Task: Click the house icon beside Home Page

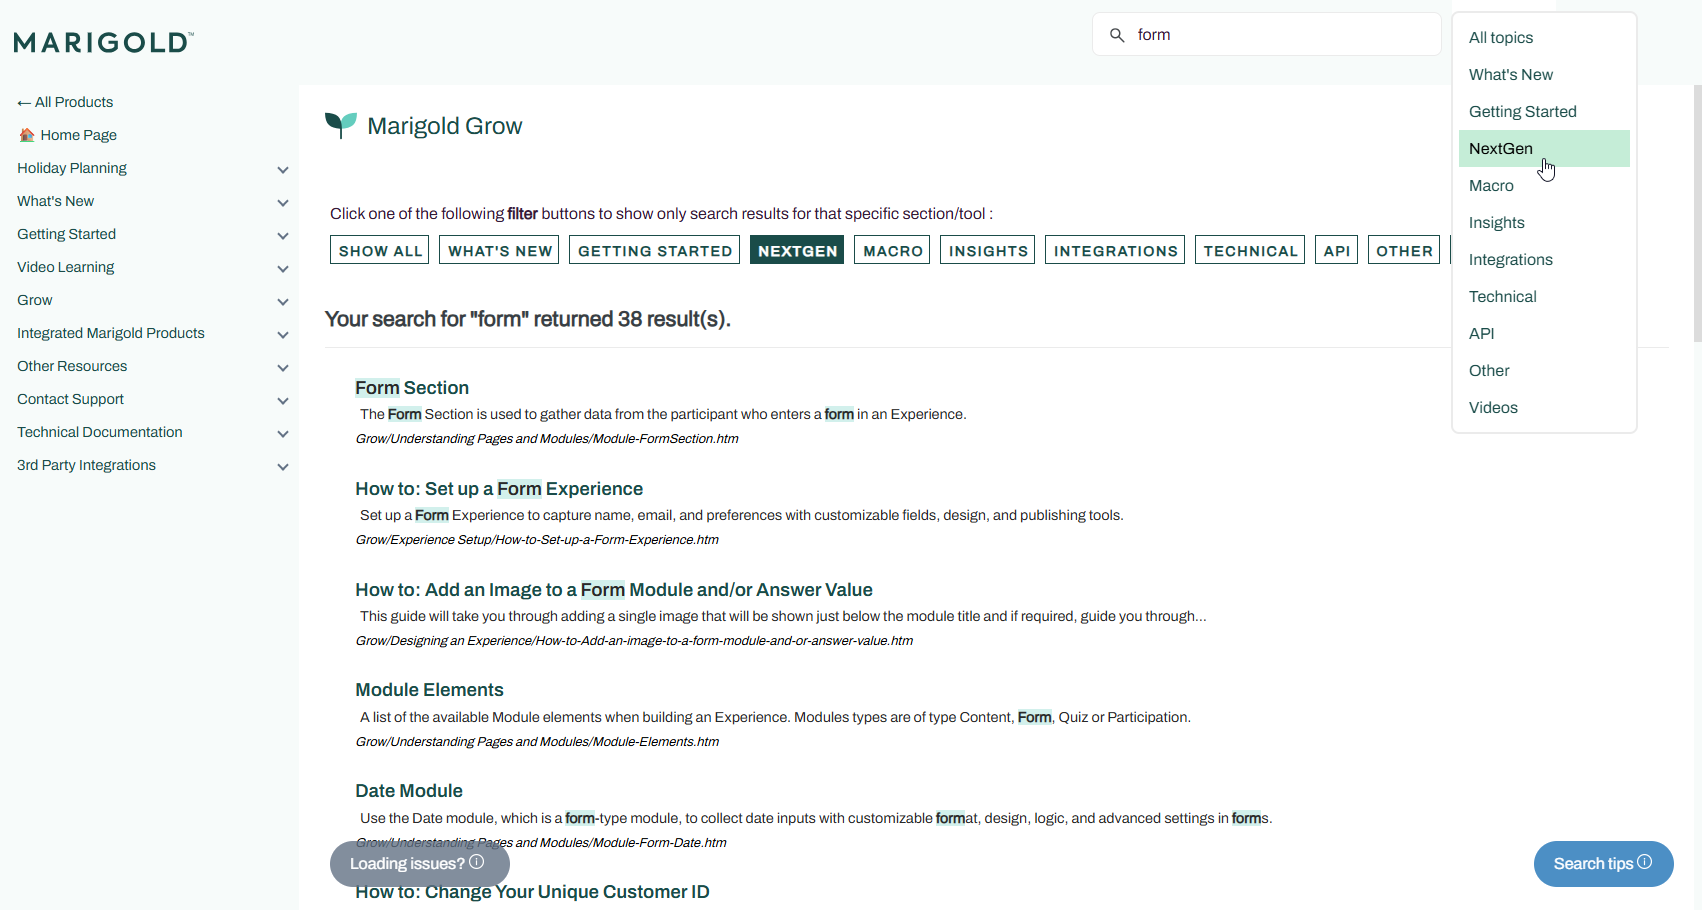Action: (x=27, y=135)
